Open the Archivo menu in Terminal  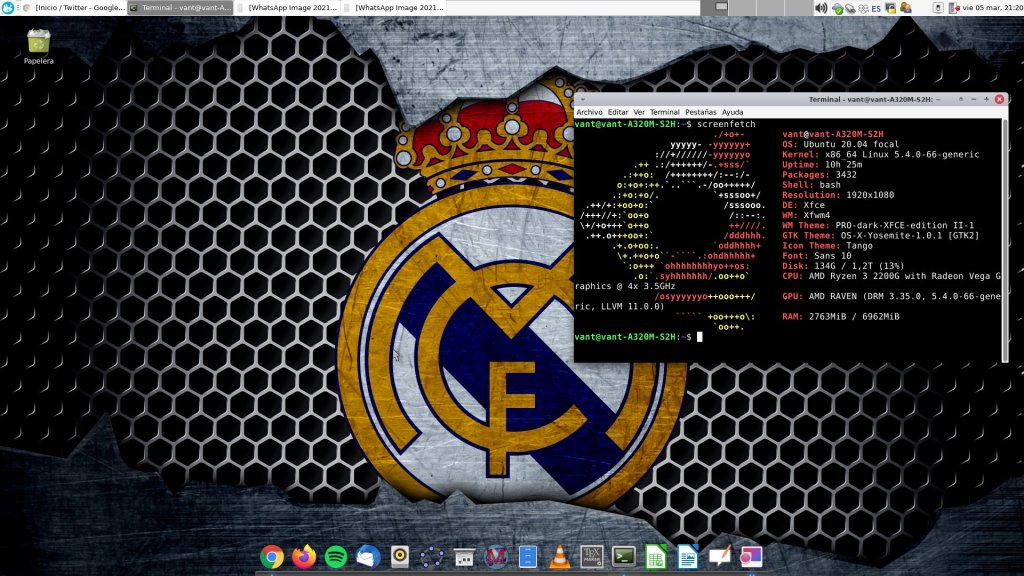point(589,112)
